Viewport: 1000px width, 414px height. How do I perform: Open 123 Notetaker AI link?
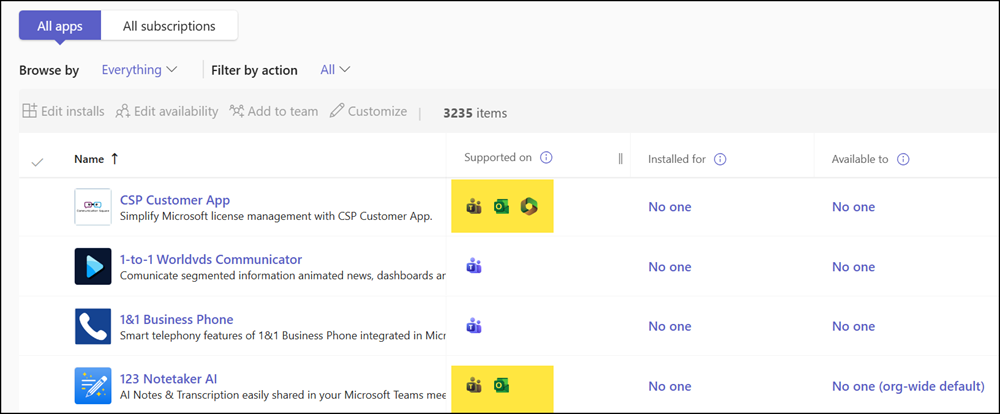point(168,379)
